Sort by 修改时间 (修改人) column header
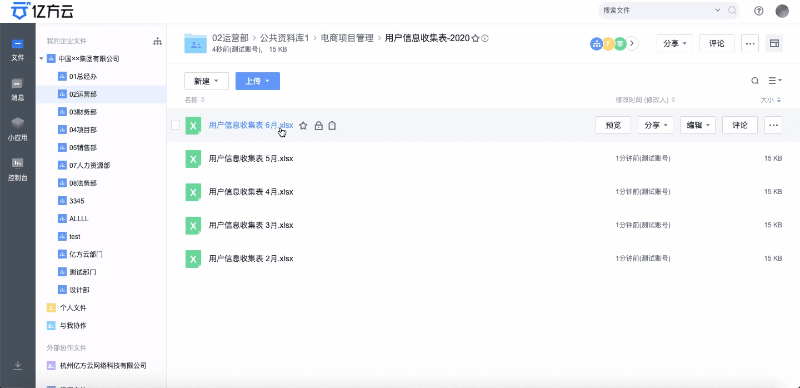 click(645, 100)
